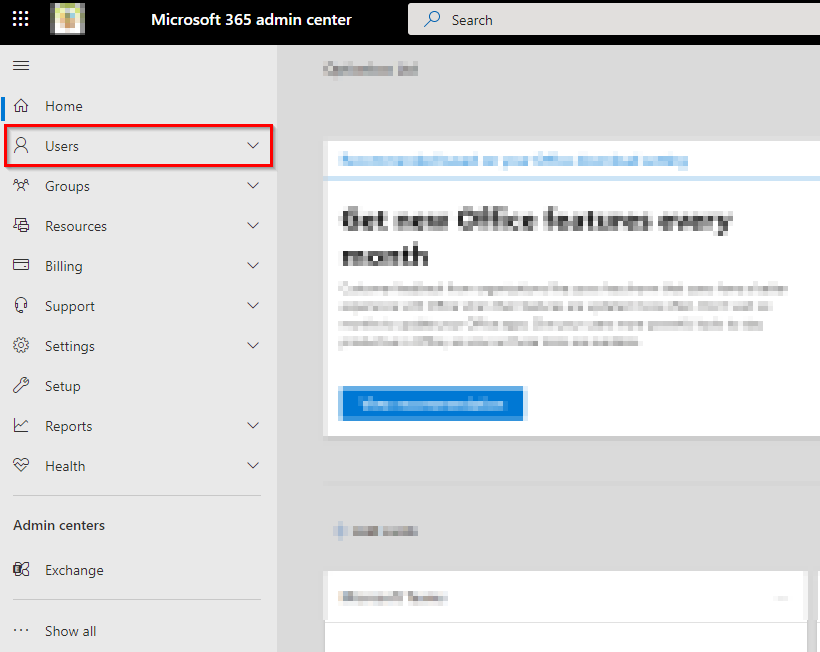Viewport: 820px width, 652px height.
Task: Expand the Support chevron
Action: coord(253,305)
